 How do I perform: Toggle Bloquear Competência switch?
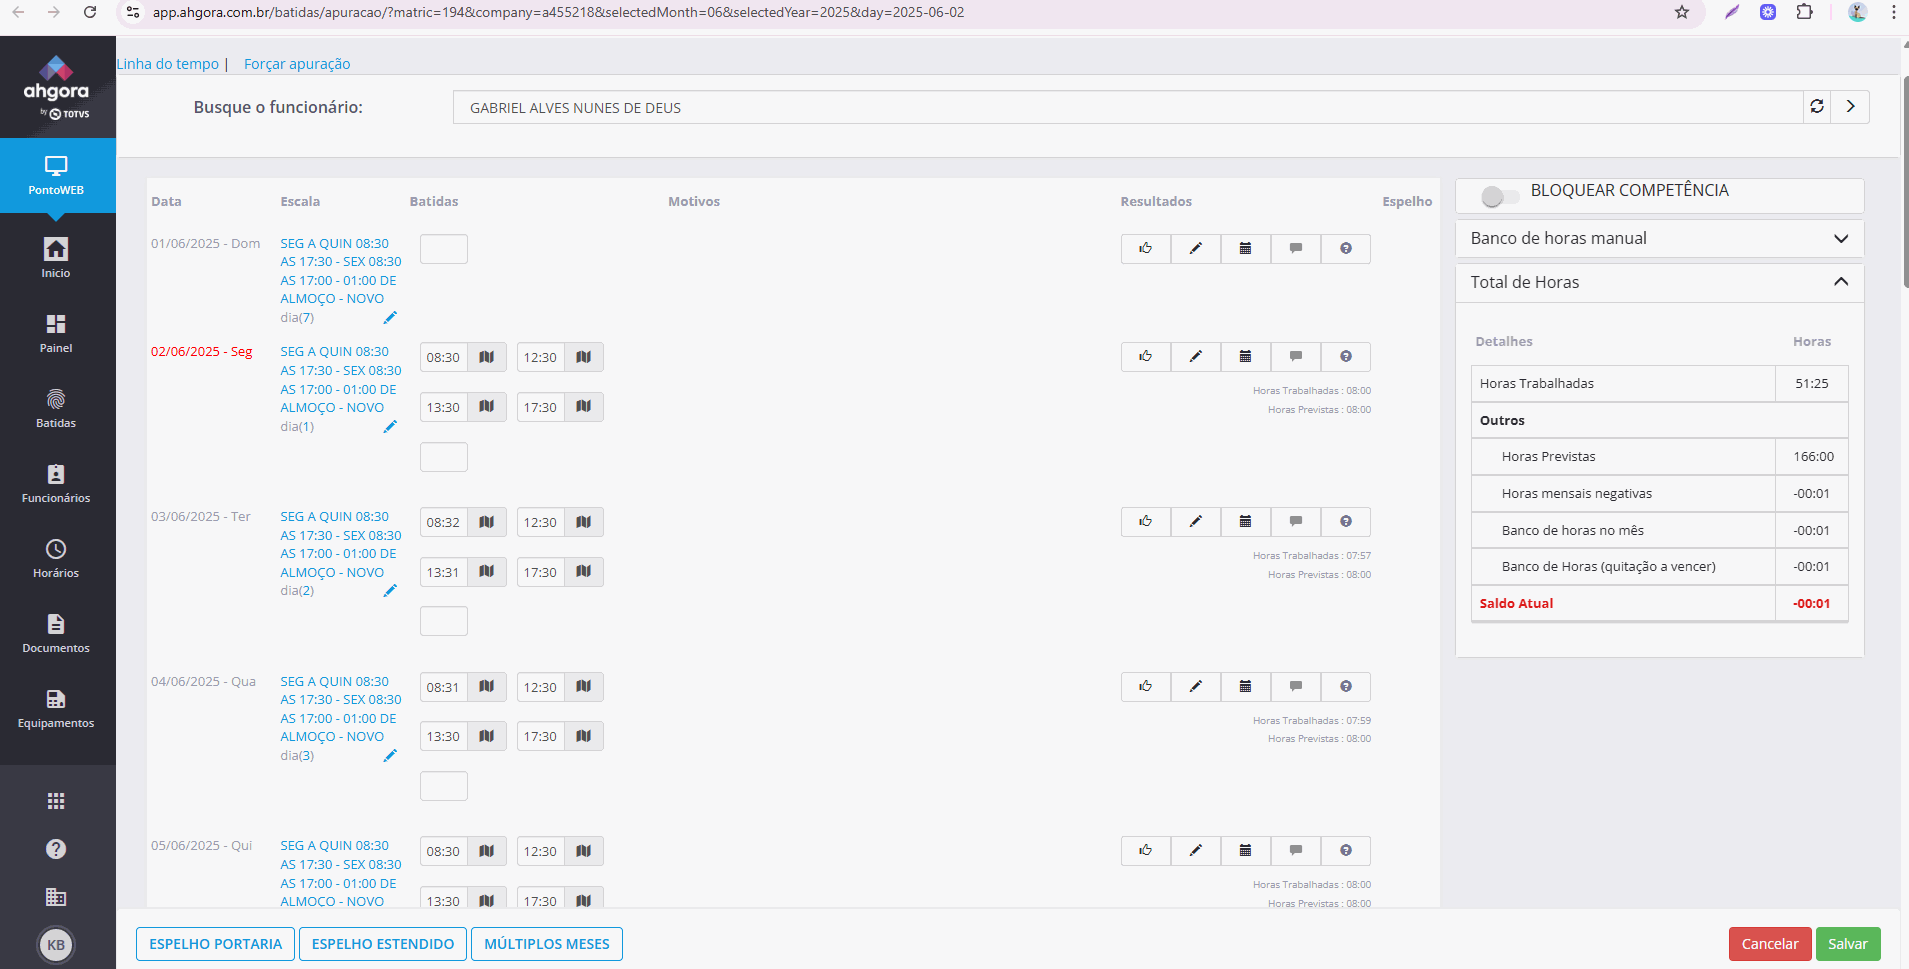[x=1499, y=196]
